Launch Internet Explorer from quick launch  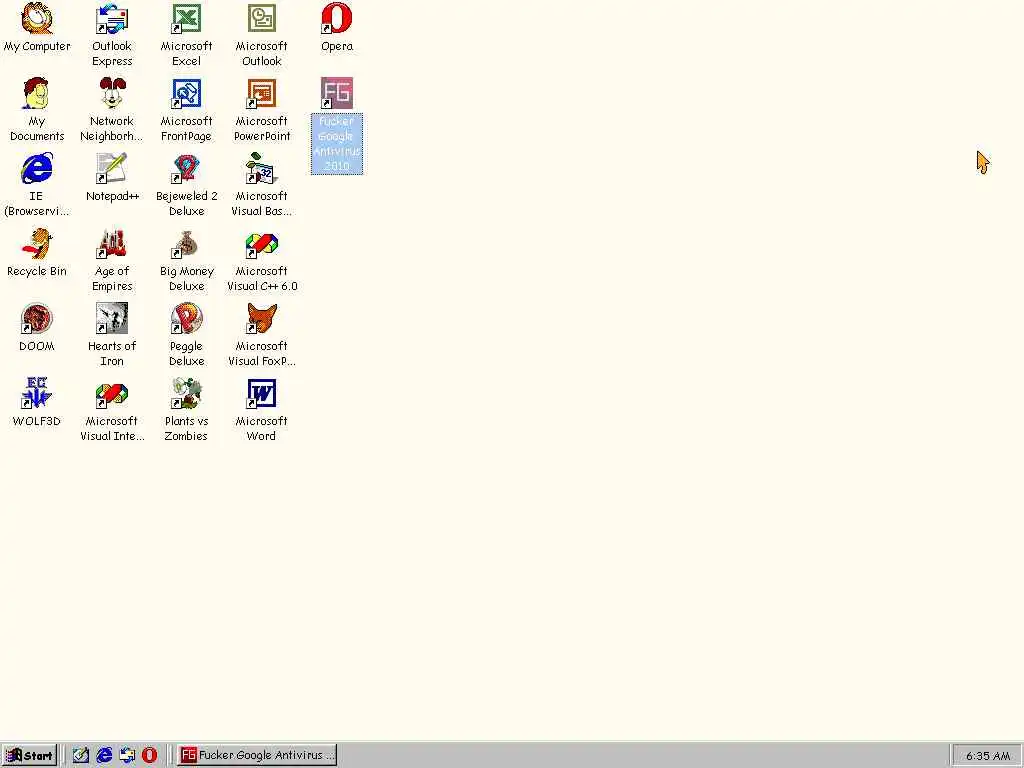point(104,755)
